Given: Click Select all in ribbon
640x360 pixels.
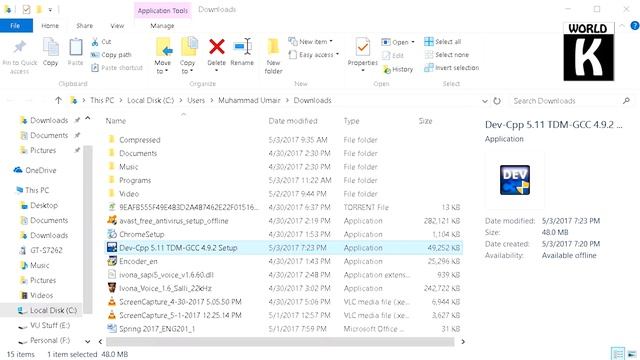Looking at the screenshot, I should click(442, 42).
